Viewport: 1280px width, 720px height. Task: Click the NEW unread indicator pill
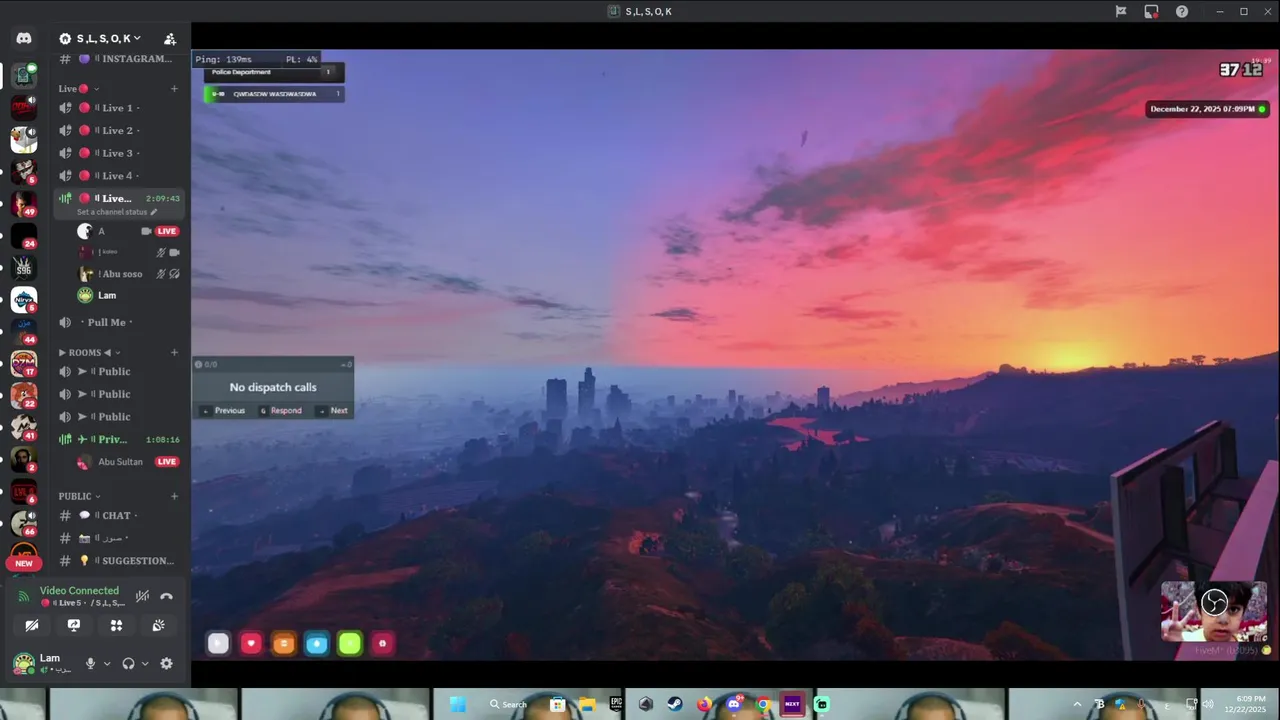[24, 563]
